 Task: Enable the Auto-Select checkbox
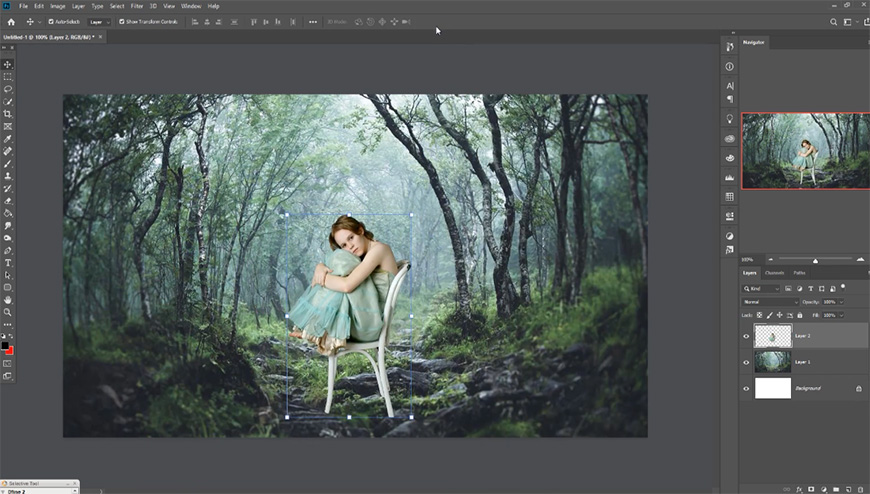tap(51, 22)
